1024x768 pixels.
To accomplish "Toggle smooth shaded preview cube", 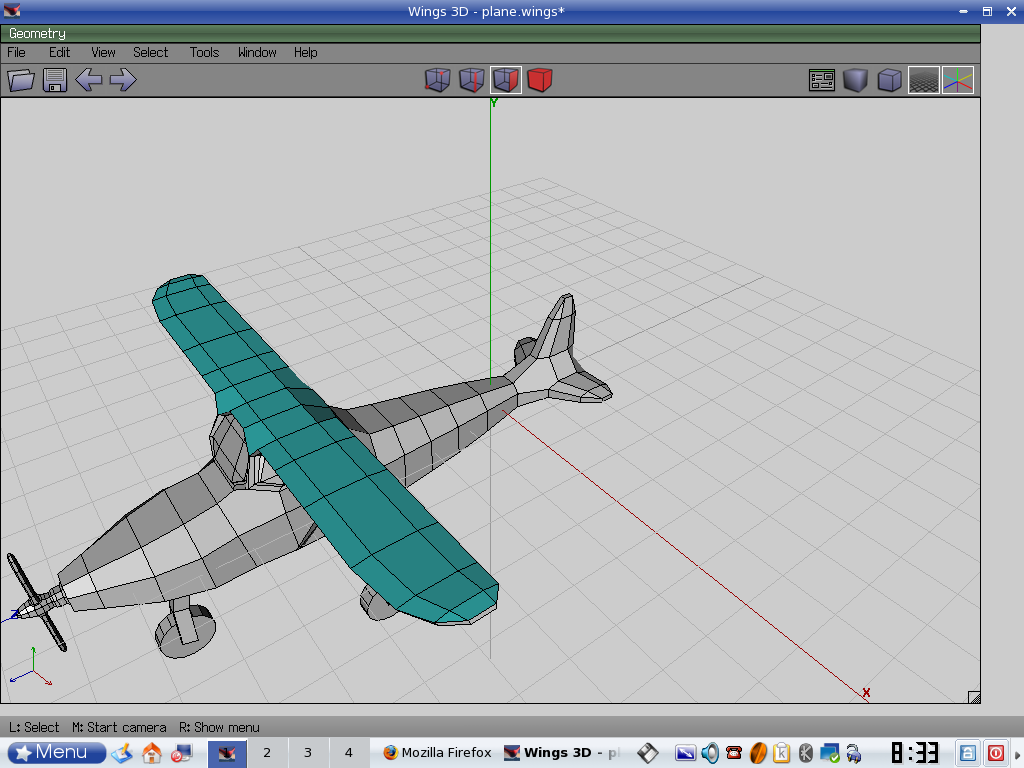I will click(x=855, y=80).
